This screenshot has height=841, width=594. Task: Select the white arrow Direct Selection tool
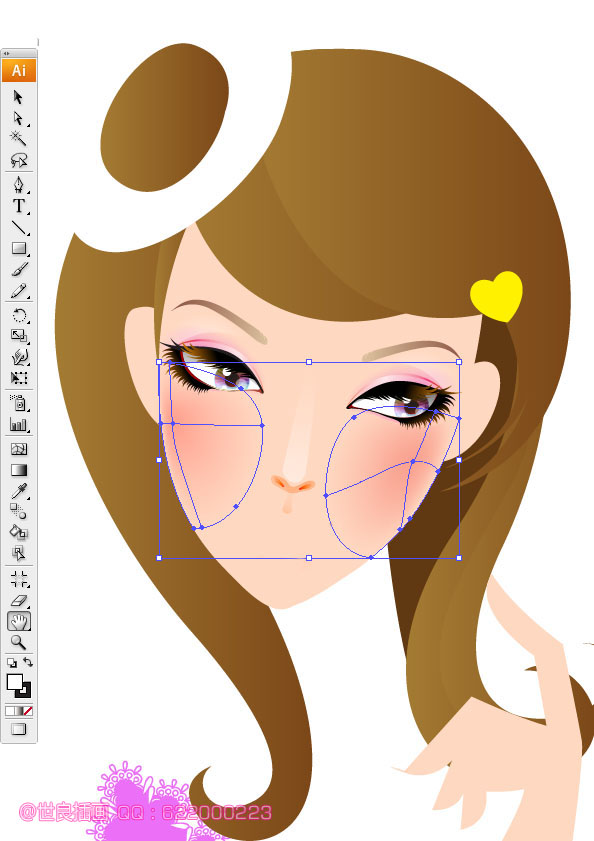pyautogui.click(x=18, y=118)
